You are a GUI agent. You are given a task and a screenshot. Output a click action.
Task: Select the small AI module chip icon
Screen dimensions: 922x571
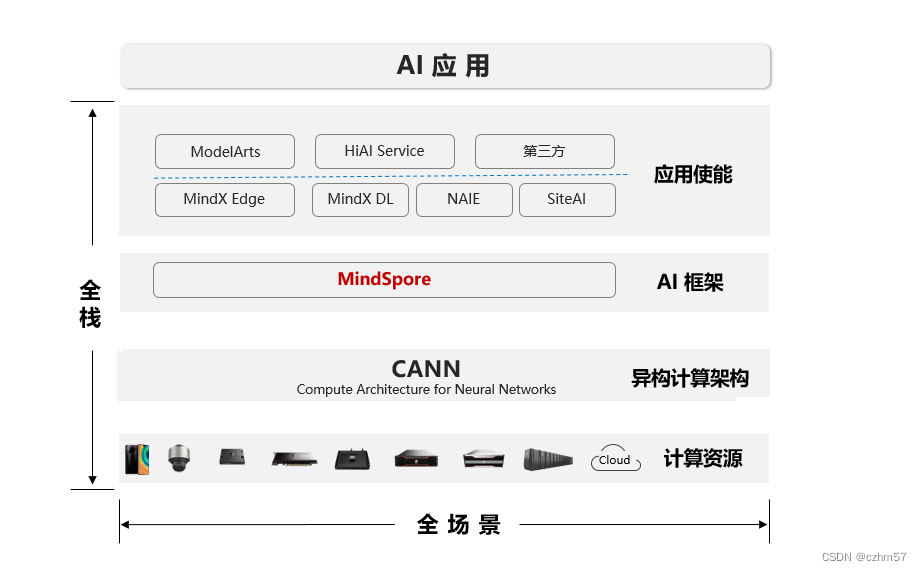(232, 457)
